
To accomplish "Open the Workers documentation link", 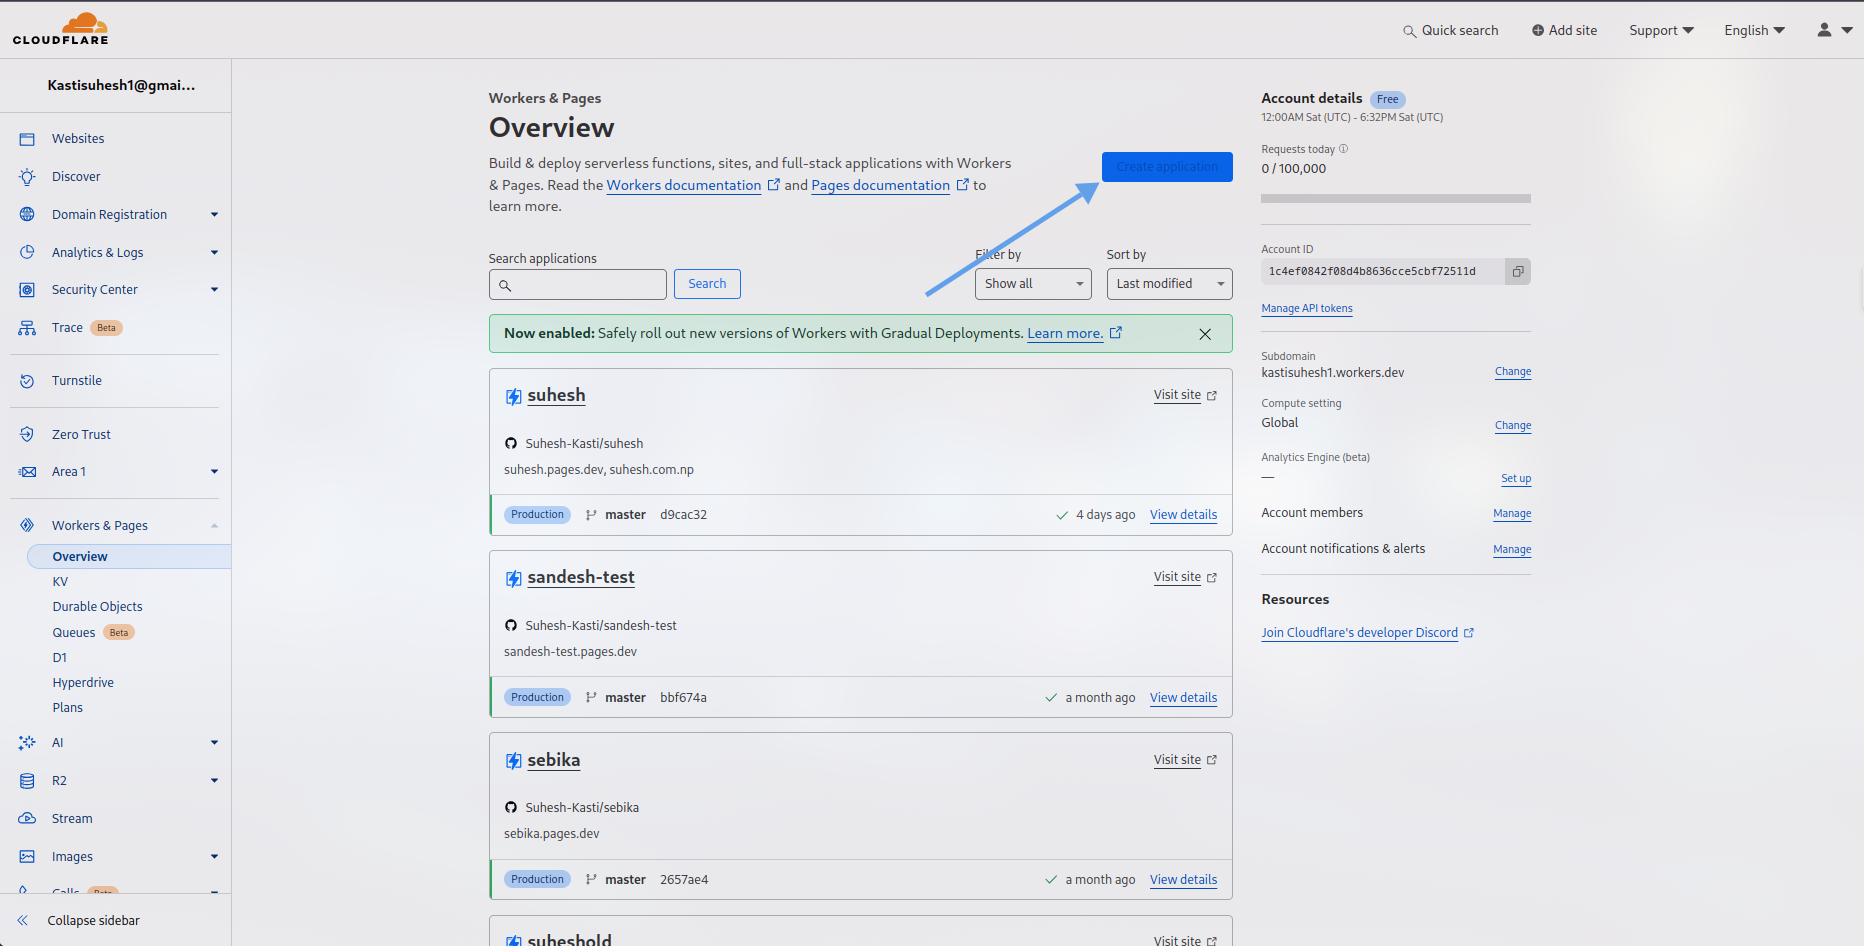I will [684, 185].
